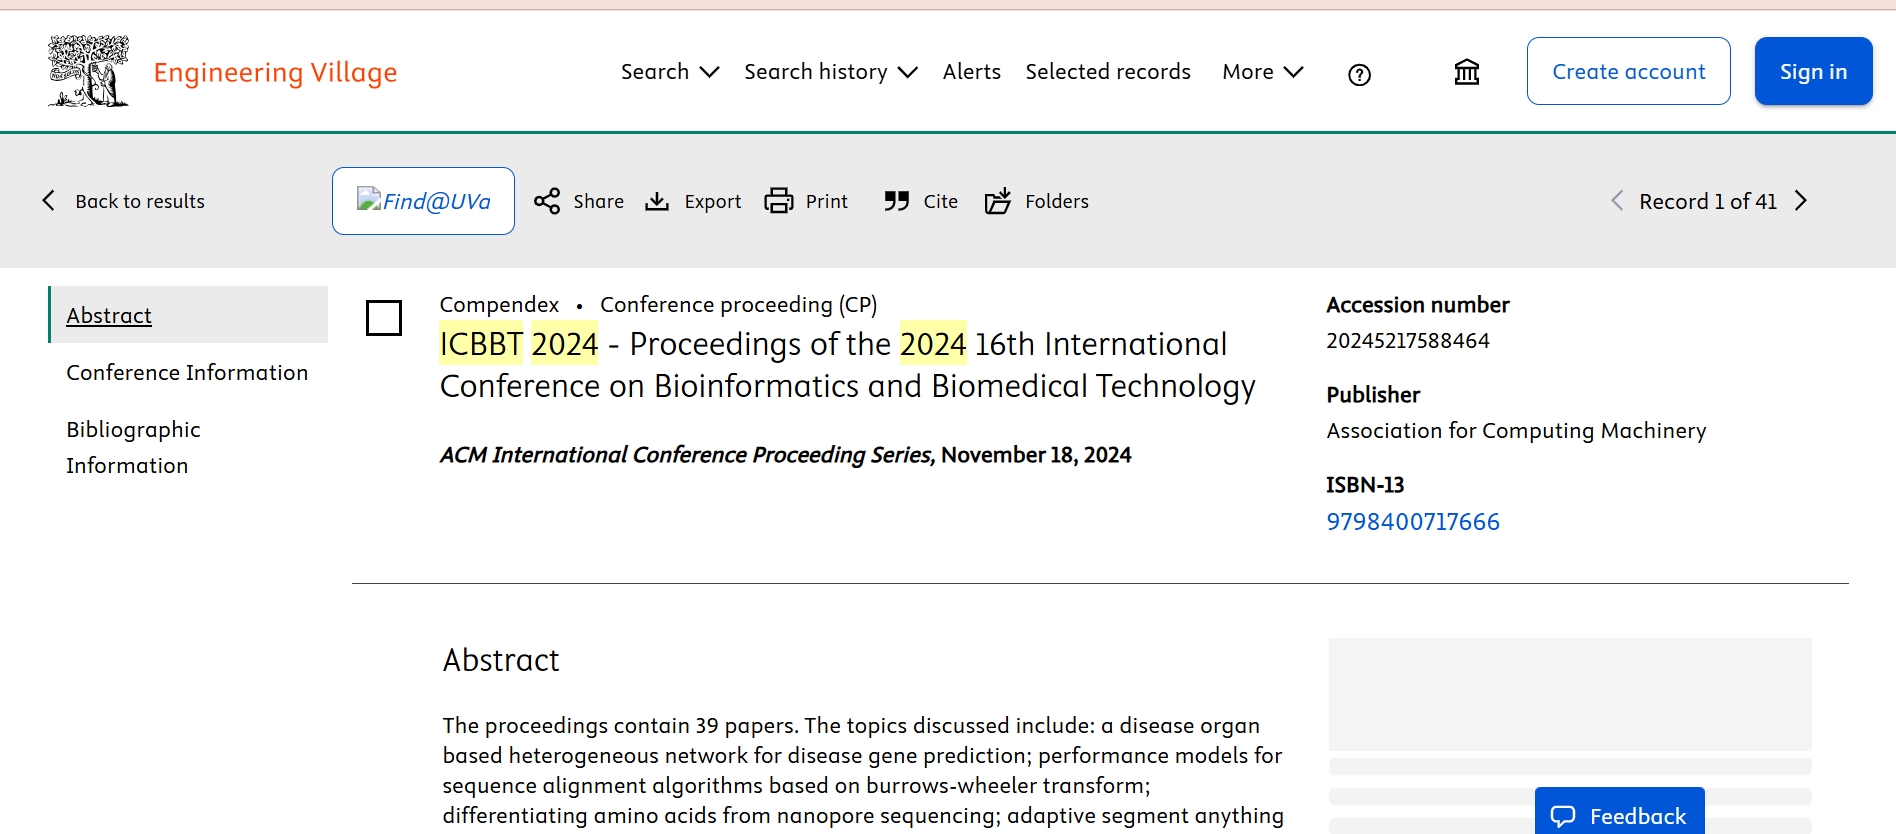
Task: Click the Export download icon
Action: click(x=657, y=201)
